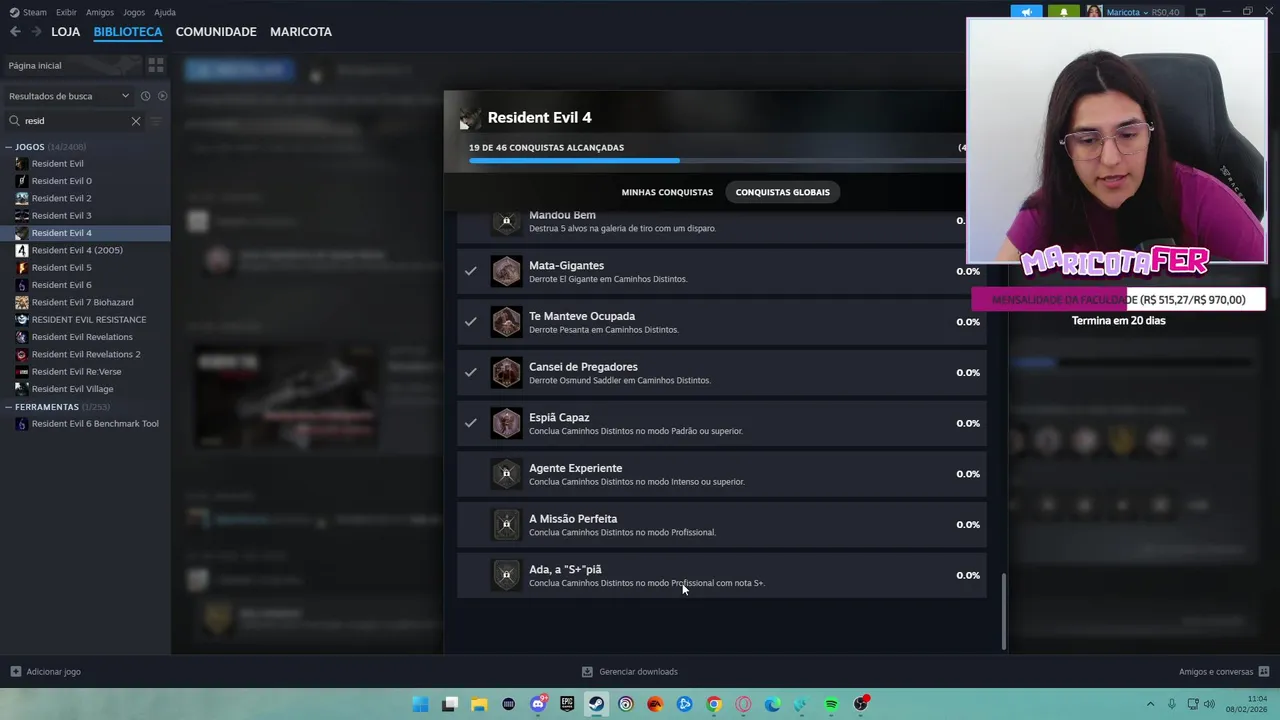Click Adicionar jogo at the bottom
1280x720 pixels.
click(46, 672)
